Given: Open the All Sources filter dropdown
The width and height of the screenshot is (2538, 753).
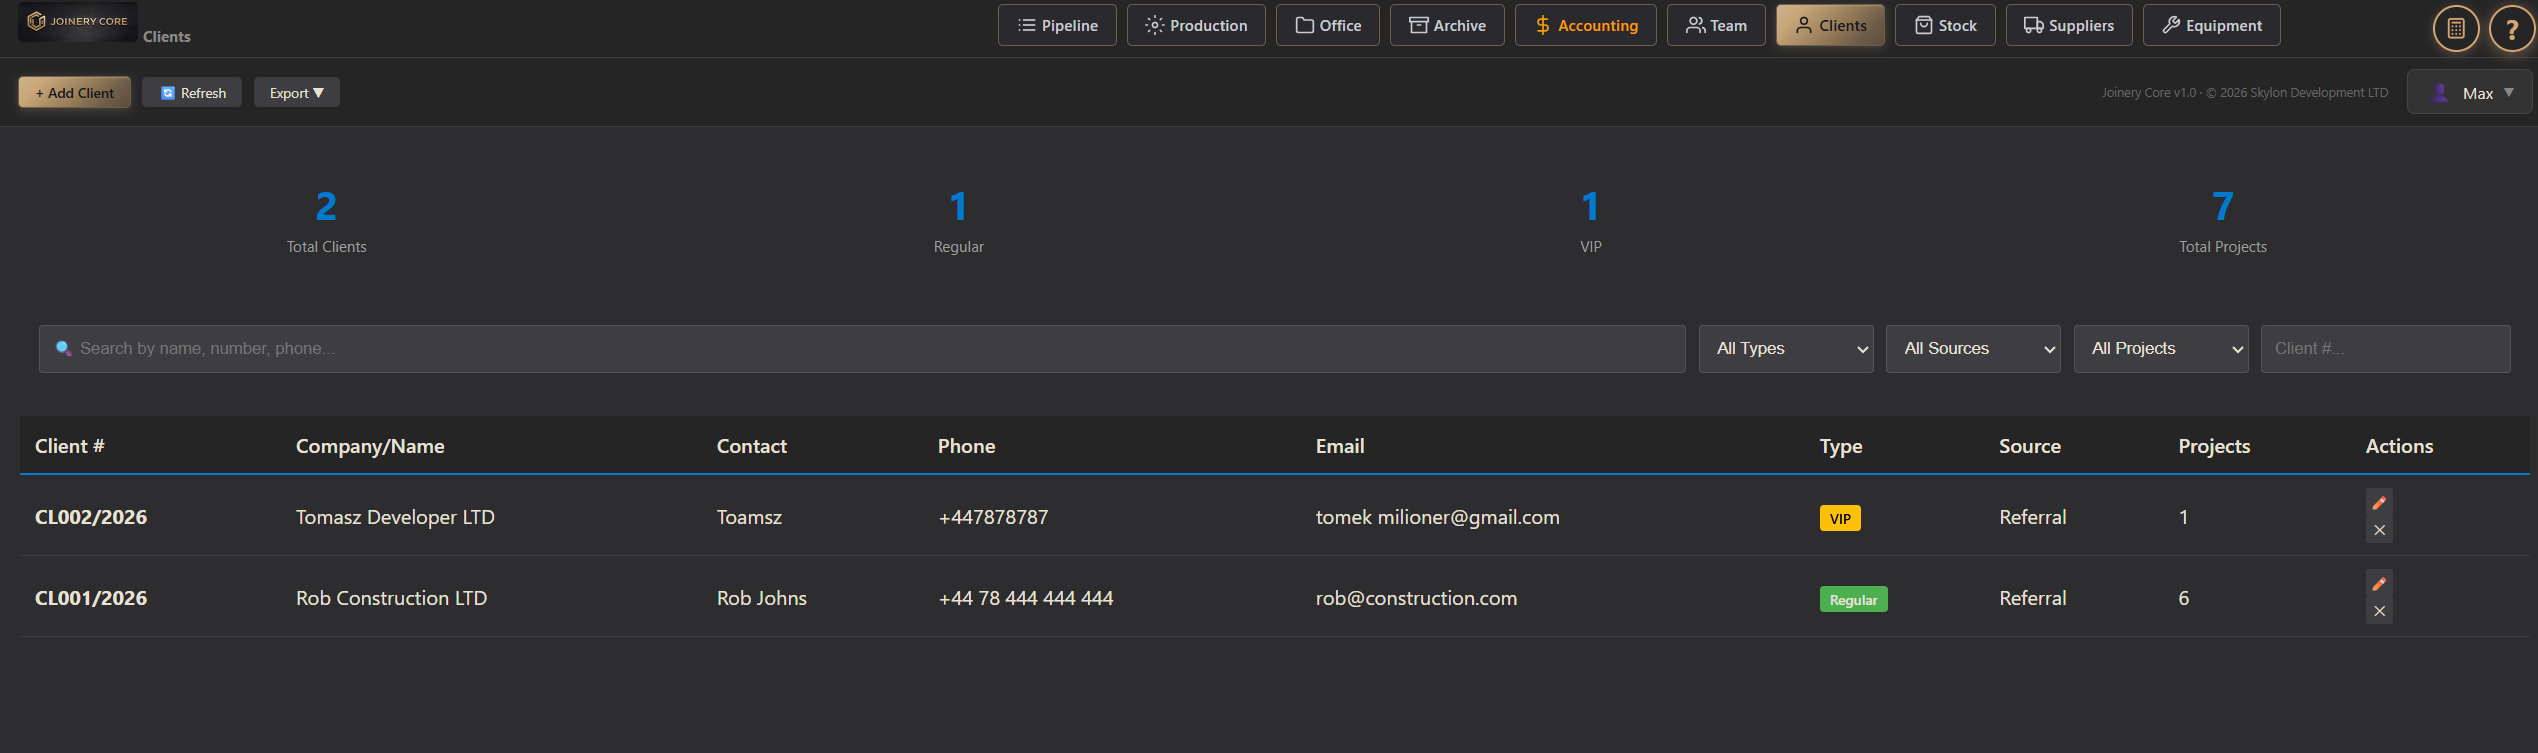Looking at the screenshot, I should (1973, 349).
